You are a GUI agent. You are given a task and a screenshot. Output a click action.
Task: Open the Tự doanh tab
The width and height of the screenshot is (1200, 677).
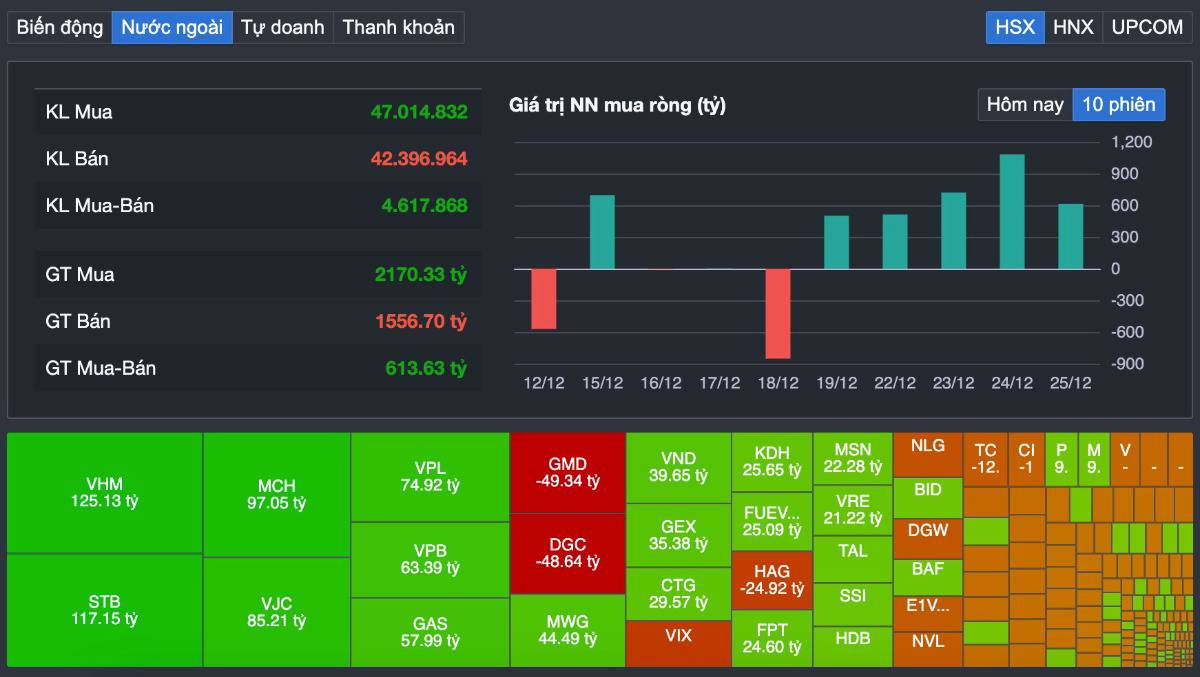pyautogui.click(x=283, y=27)
